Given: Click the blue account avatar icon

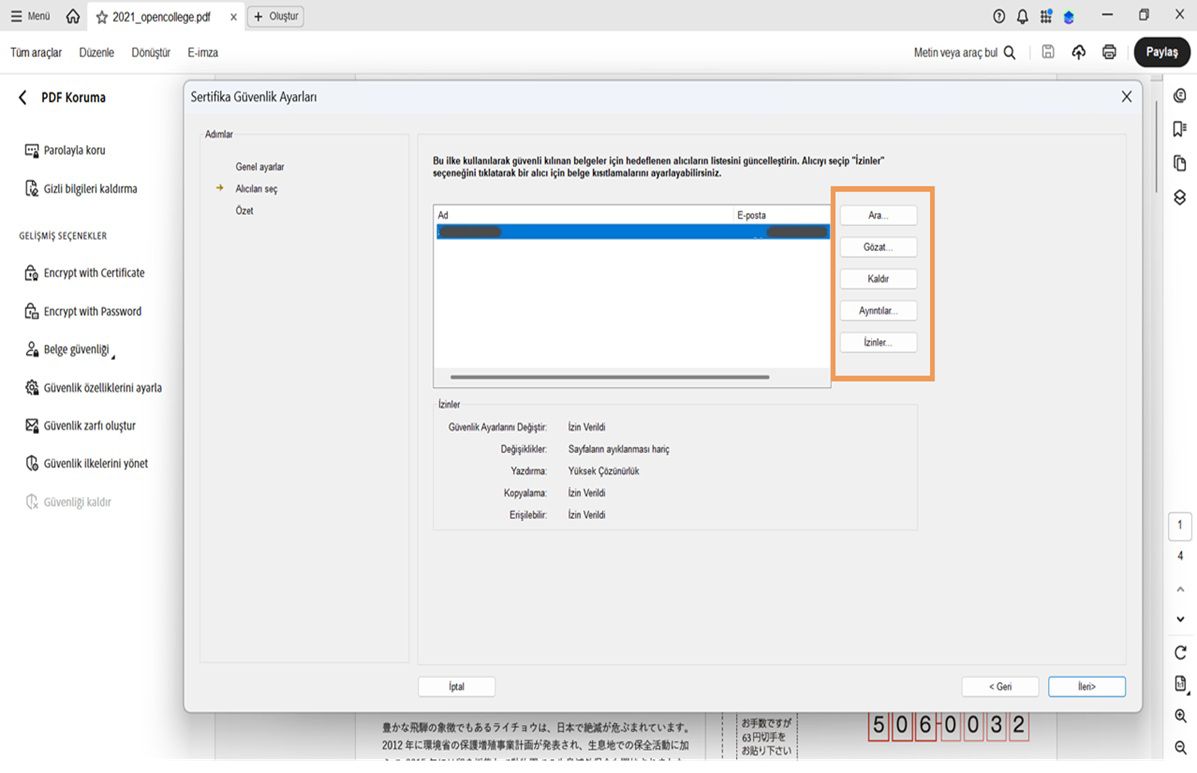Looking at the screenshot, I should tap(1069, 17).
